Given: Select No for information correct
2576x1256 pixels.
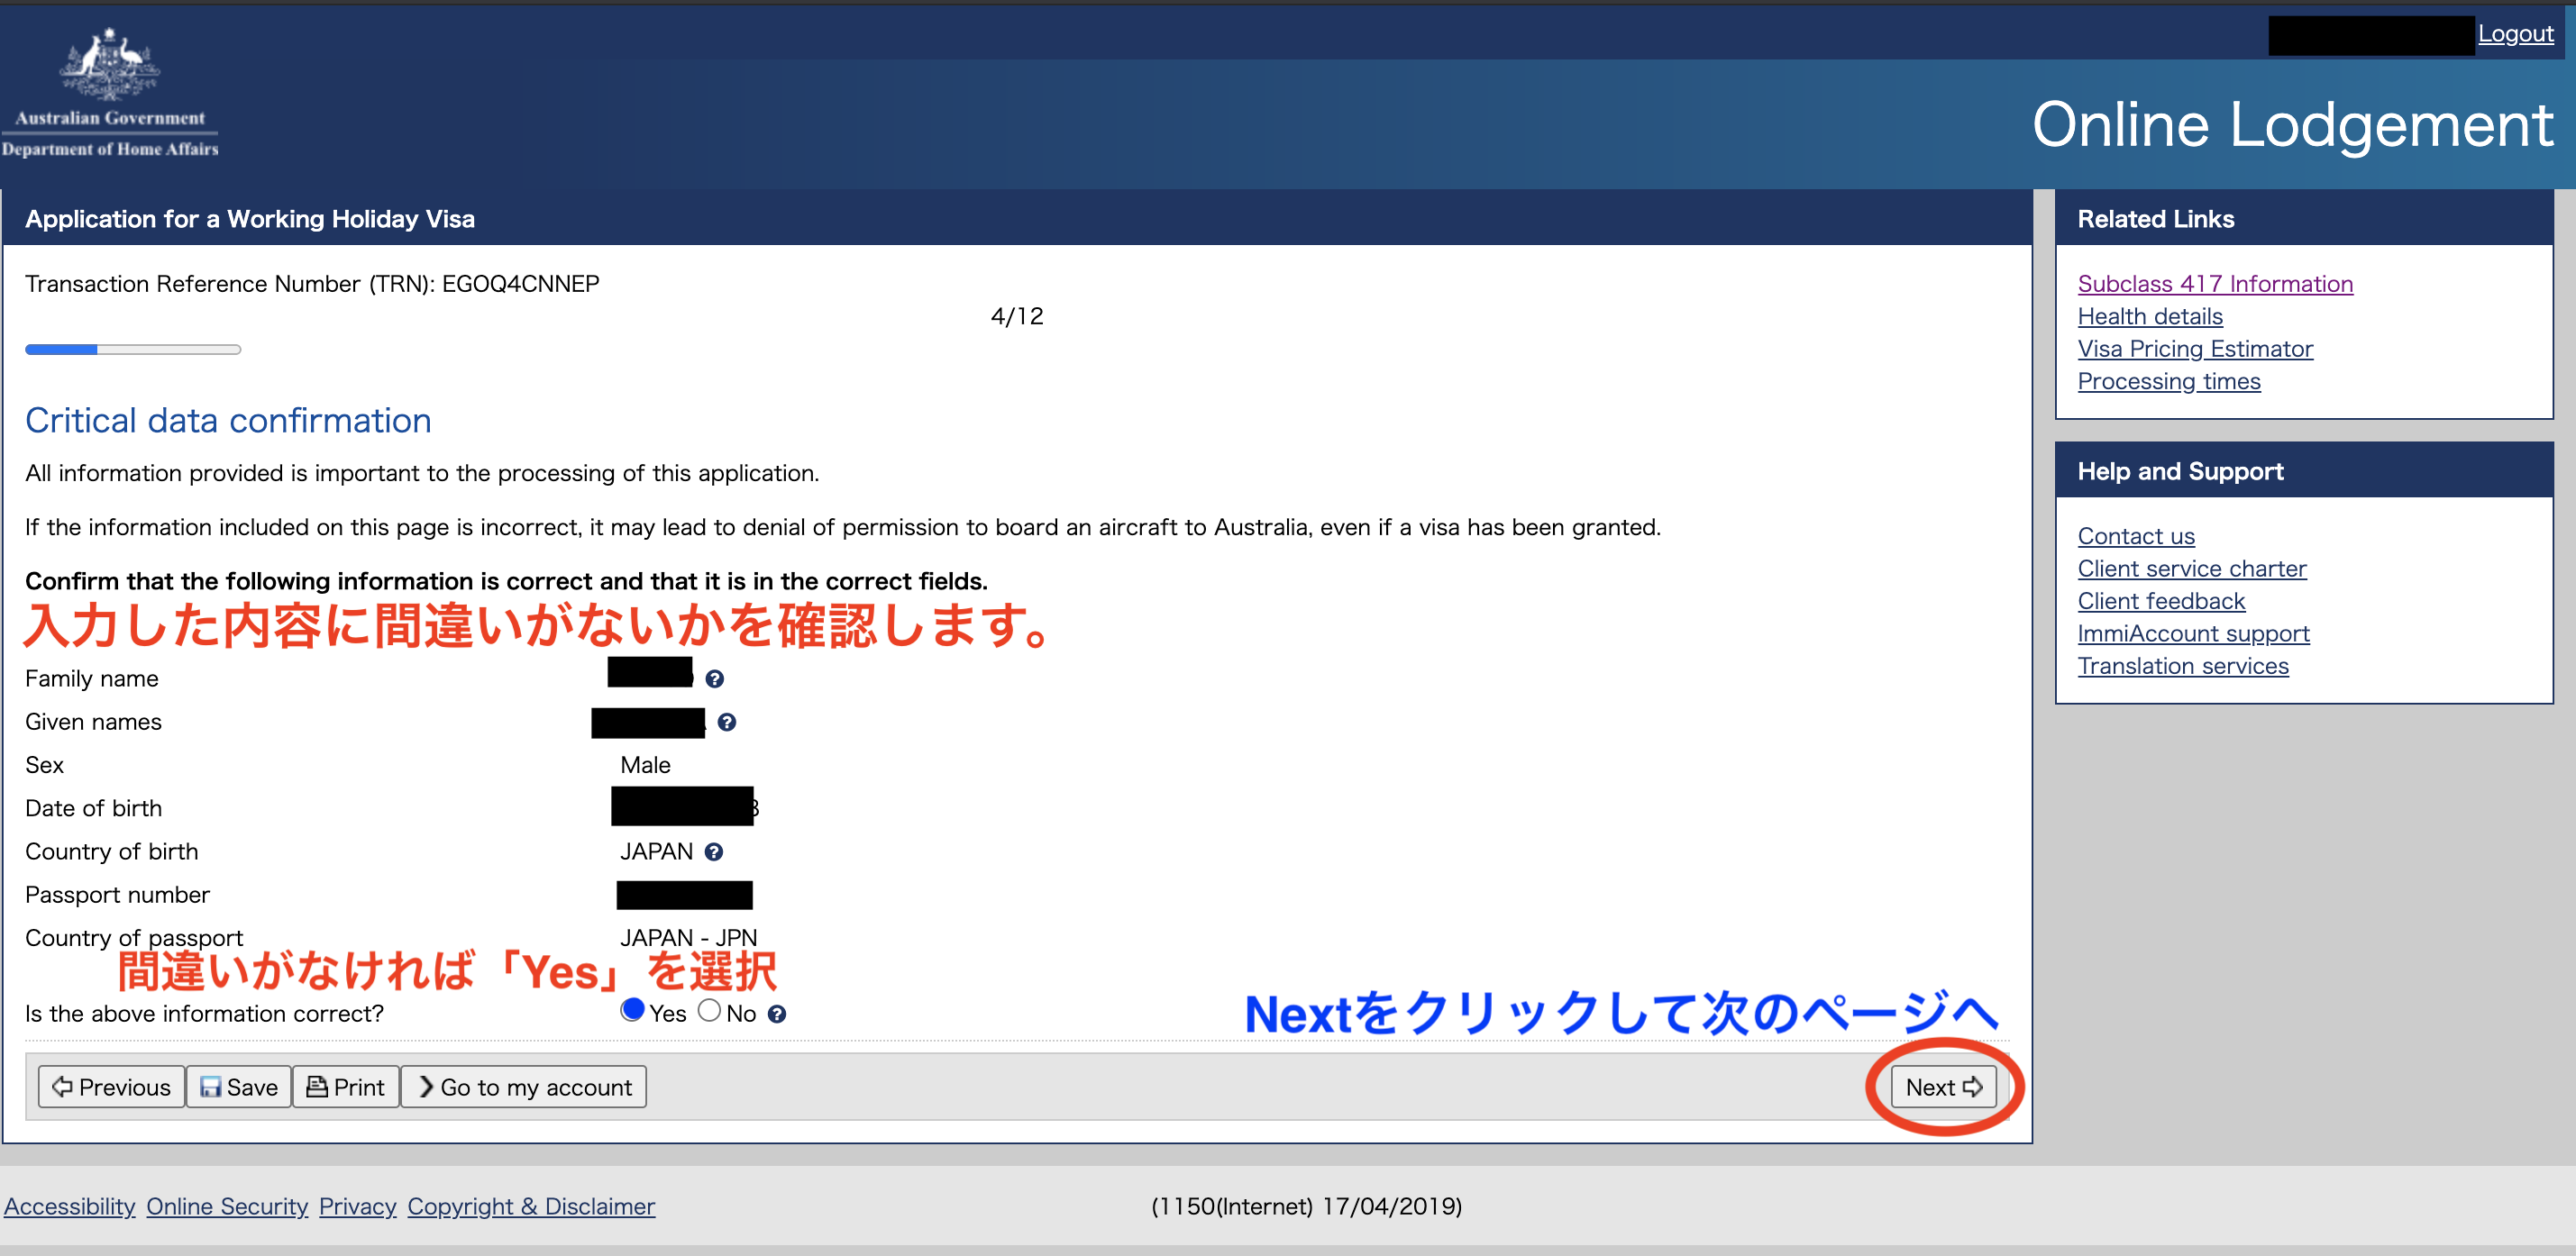Looking at the screenshot, I should tap(709, 1010).
